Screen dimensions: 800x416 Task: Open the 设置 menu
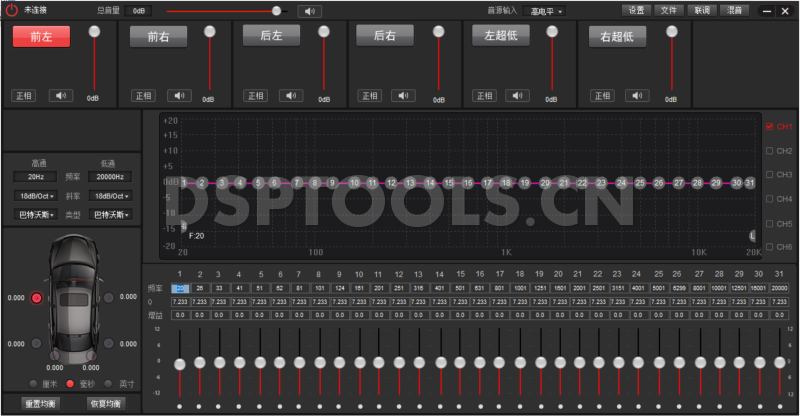[636, 10]
